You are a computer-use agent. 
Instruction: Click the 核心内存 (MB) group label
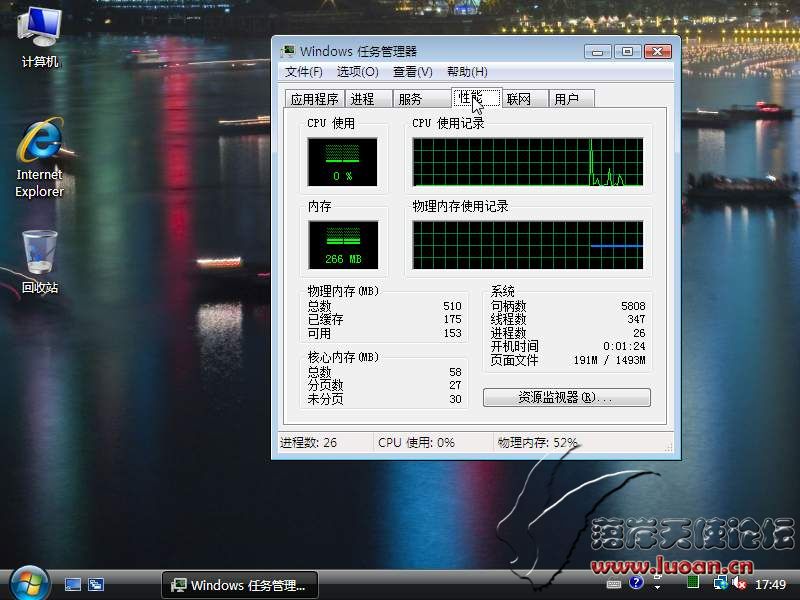[343, 357]
